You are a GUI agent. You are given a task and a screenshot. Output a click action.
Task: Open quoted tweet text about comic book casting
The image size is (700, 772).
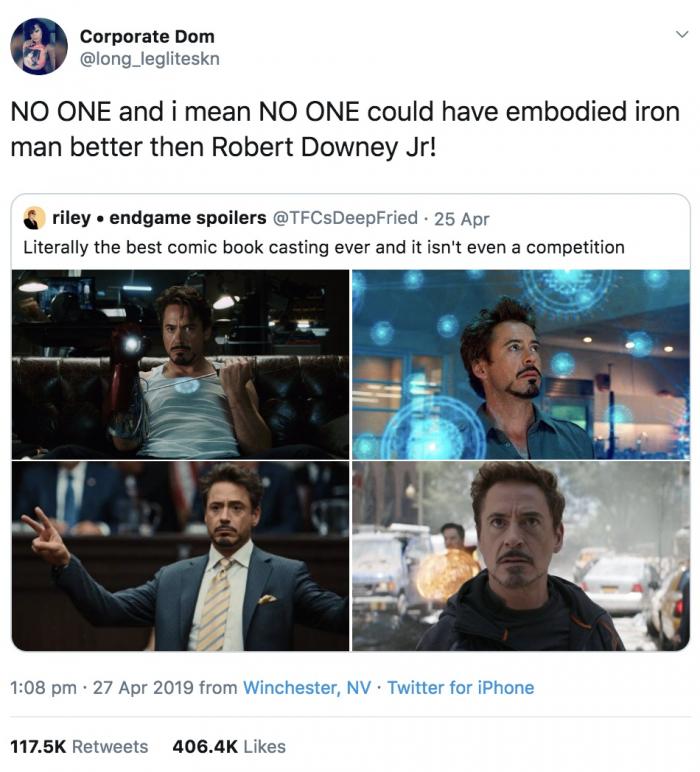click(323, 246)
